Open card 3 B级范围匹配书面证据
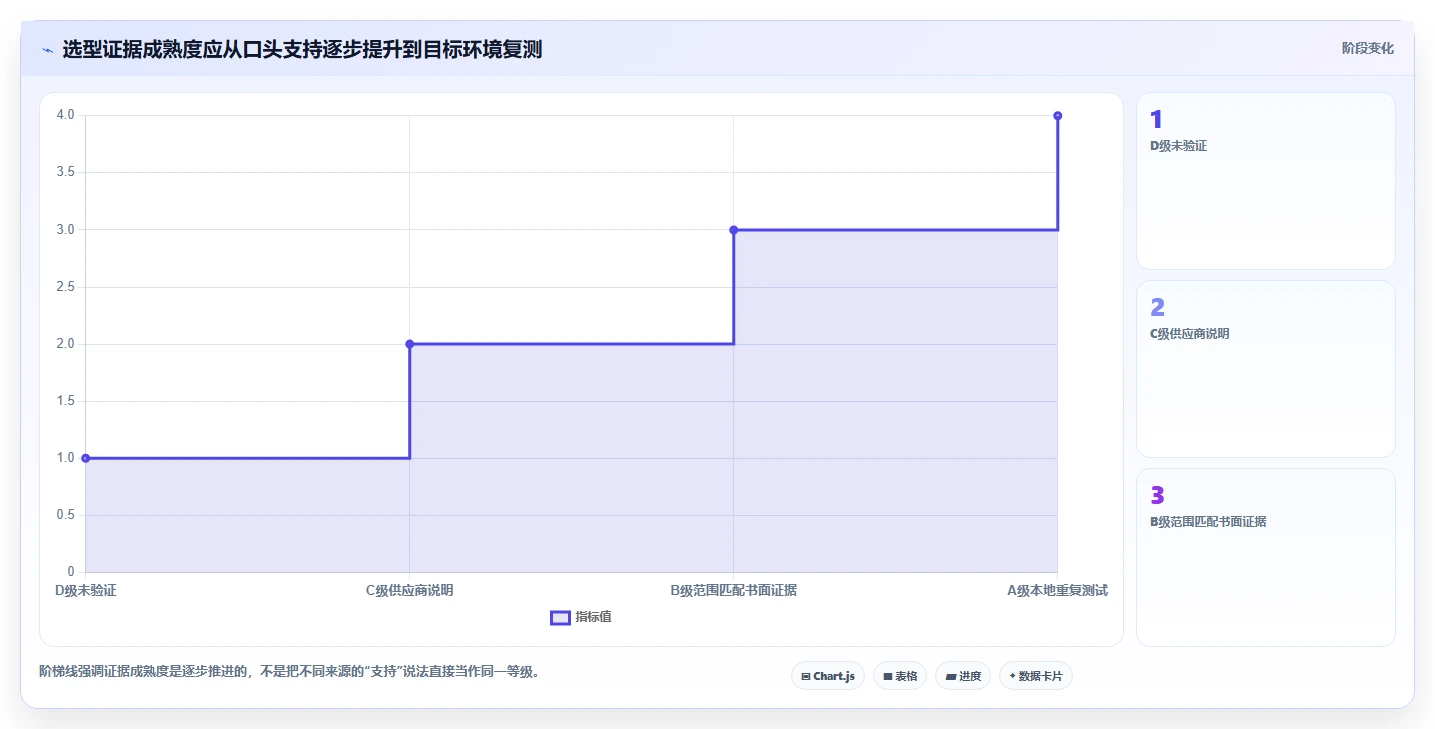The image size is (1435, 729). click(1265, 557)
